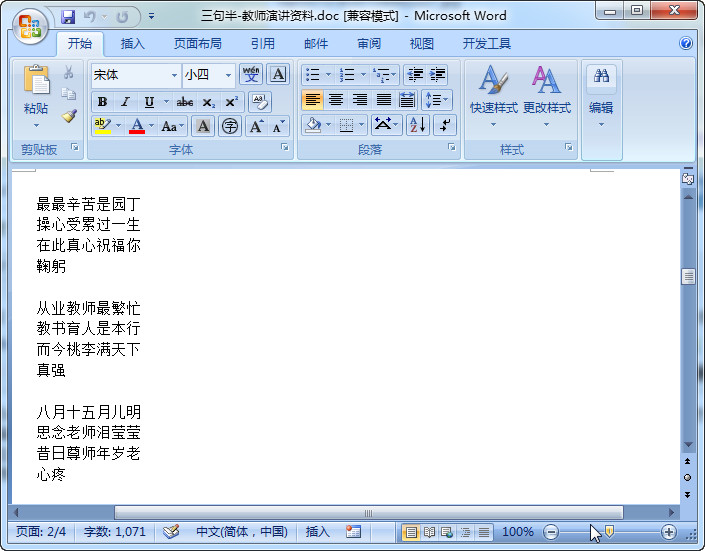Viewport: 705px width, 551px height.
Task: Toggle Italic formatting
Action: (125, 102)
